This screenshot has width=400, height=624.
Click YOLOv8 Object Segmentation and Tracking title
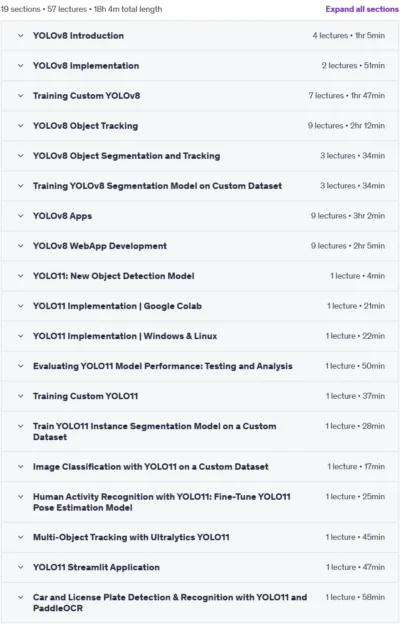(x=127, y=156)
